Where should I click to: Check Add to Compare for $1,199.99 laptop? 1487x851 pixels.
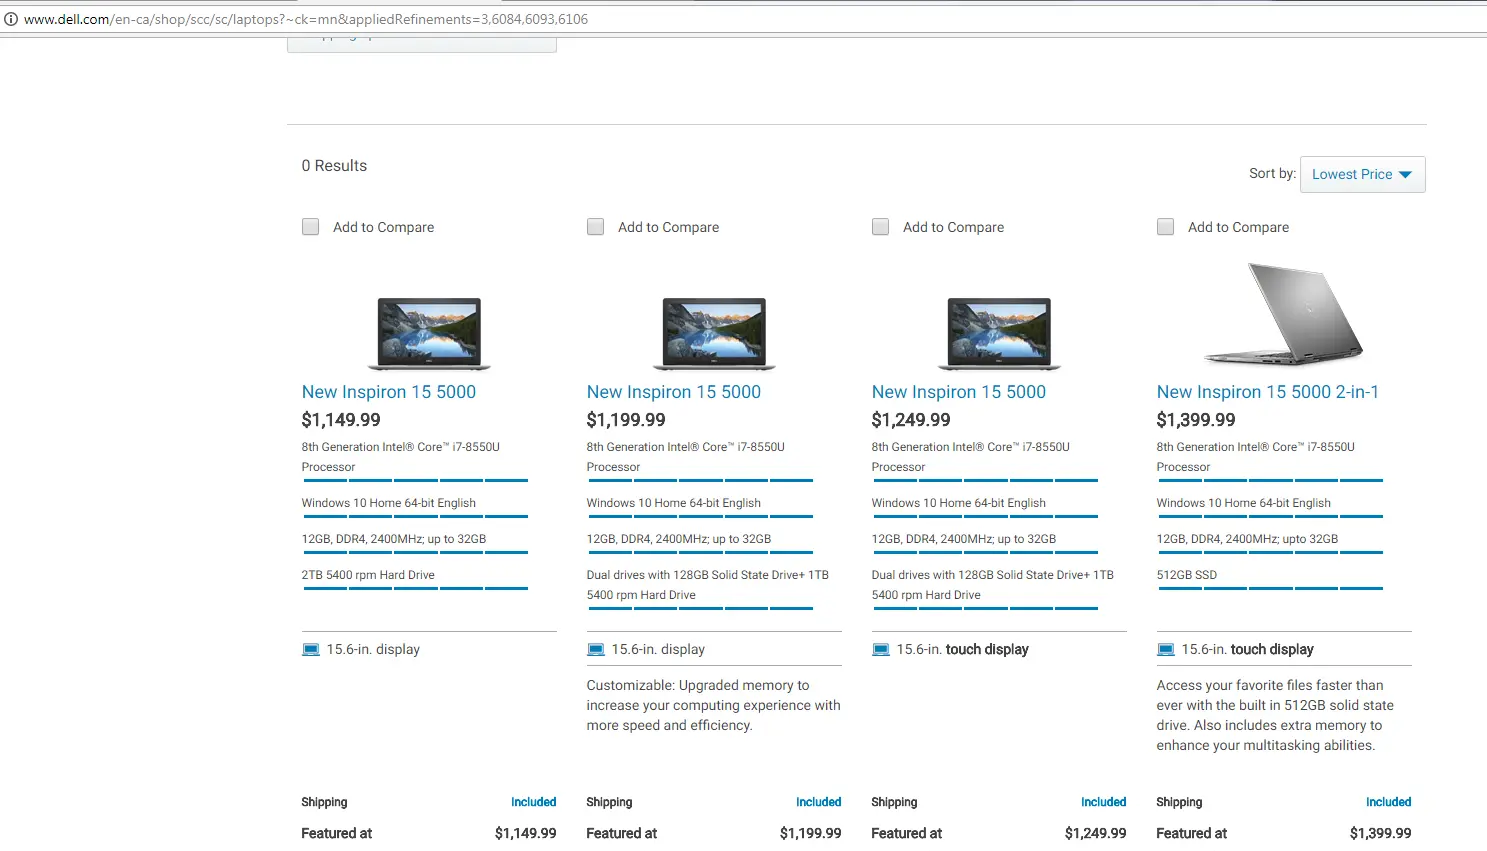pos(596,227)
